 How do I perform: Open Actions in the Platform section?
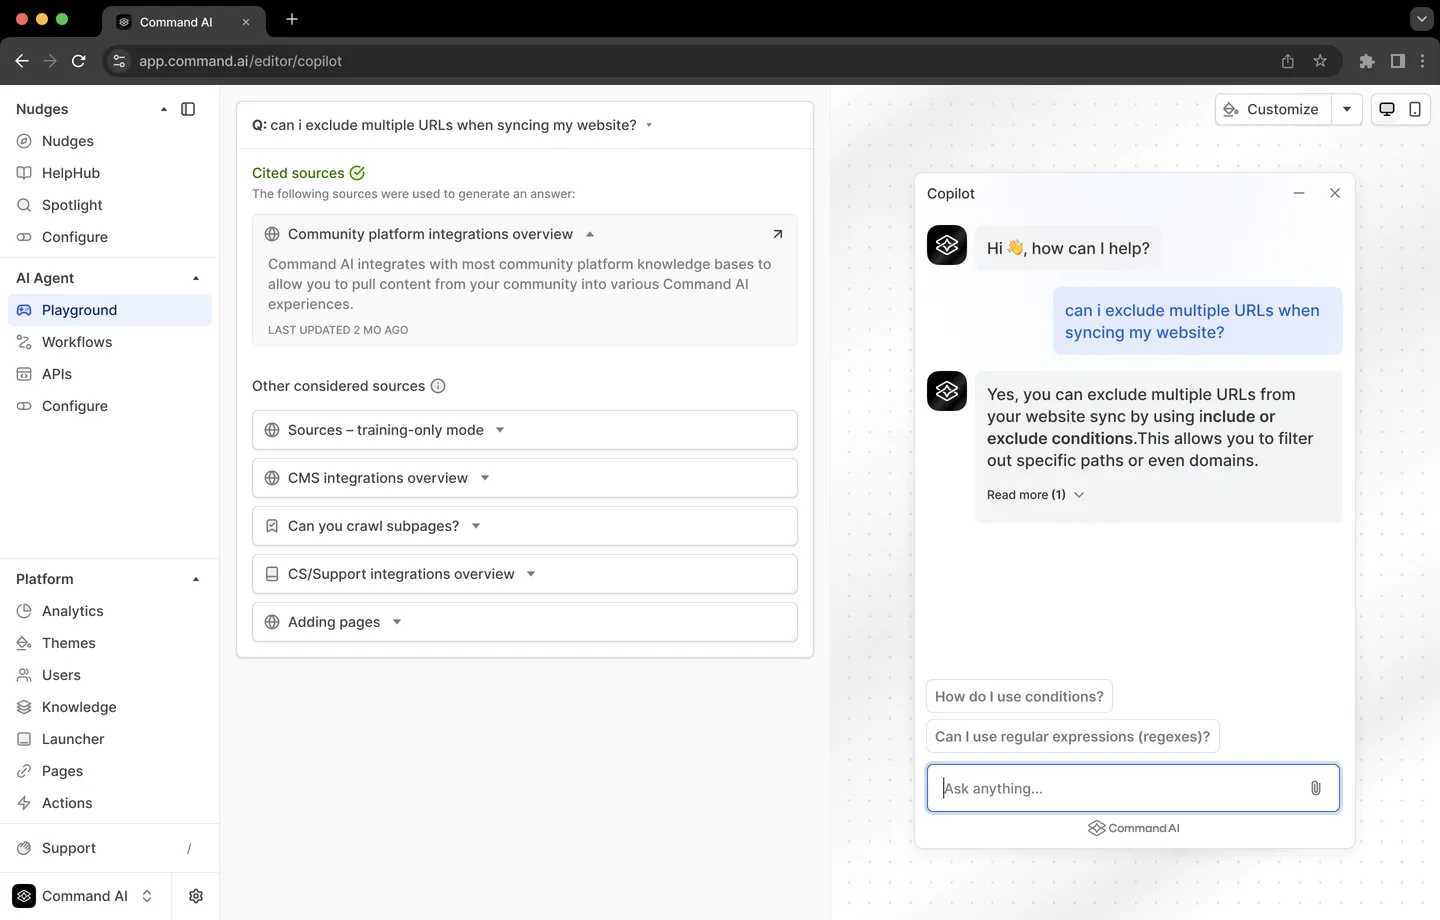coord(110,803)
